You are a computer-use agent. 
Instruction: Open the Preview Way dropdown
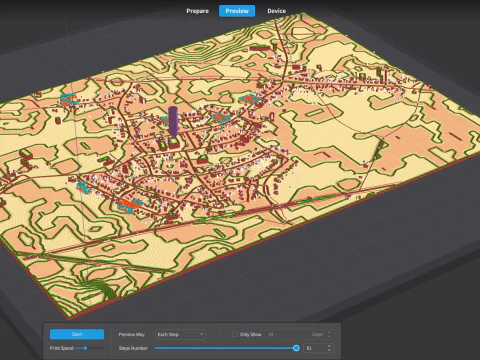click(x=180, y=334)
